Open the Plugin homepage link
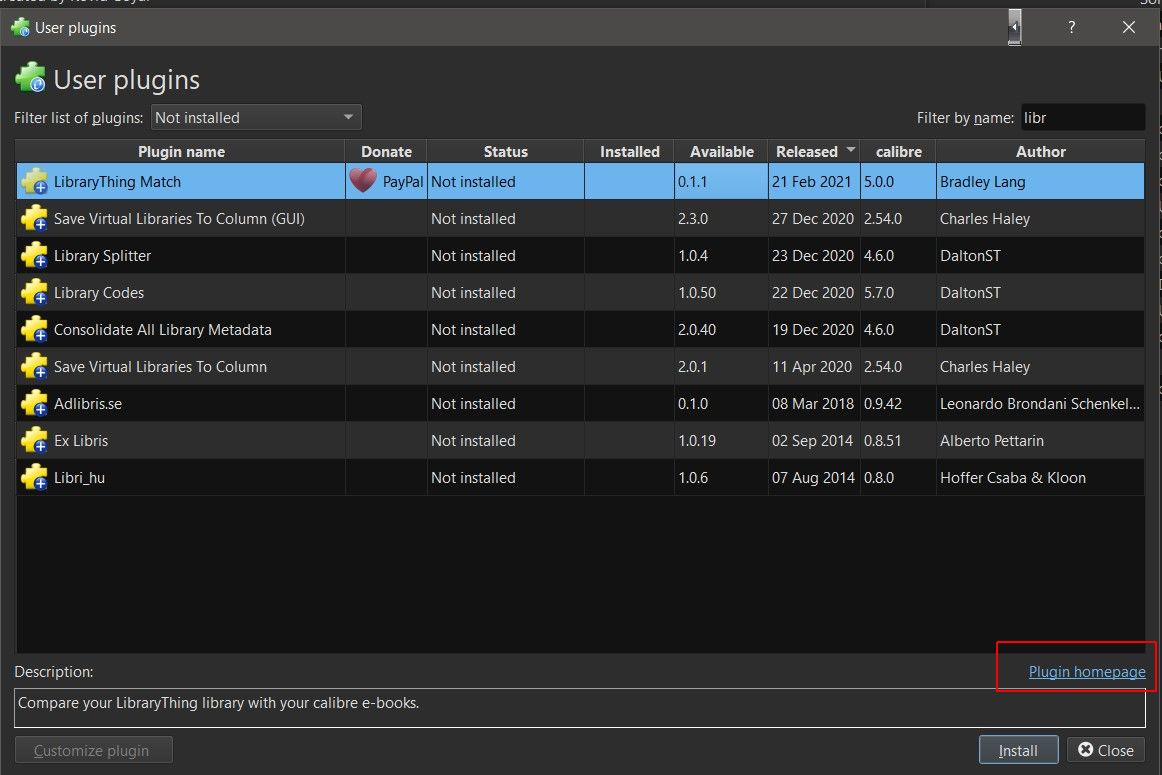Image resolution: width=1162 pixels, height=775 pixels. [1086, 672]
